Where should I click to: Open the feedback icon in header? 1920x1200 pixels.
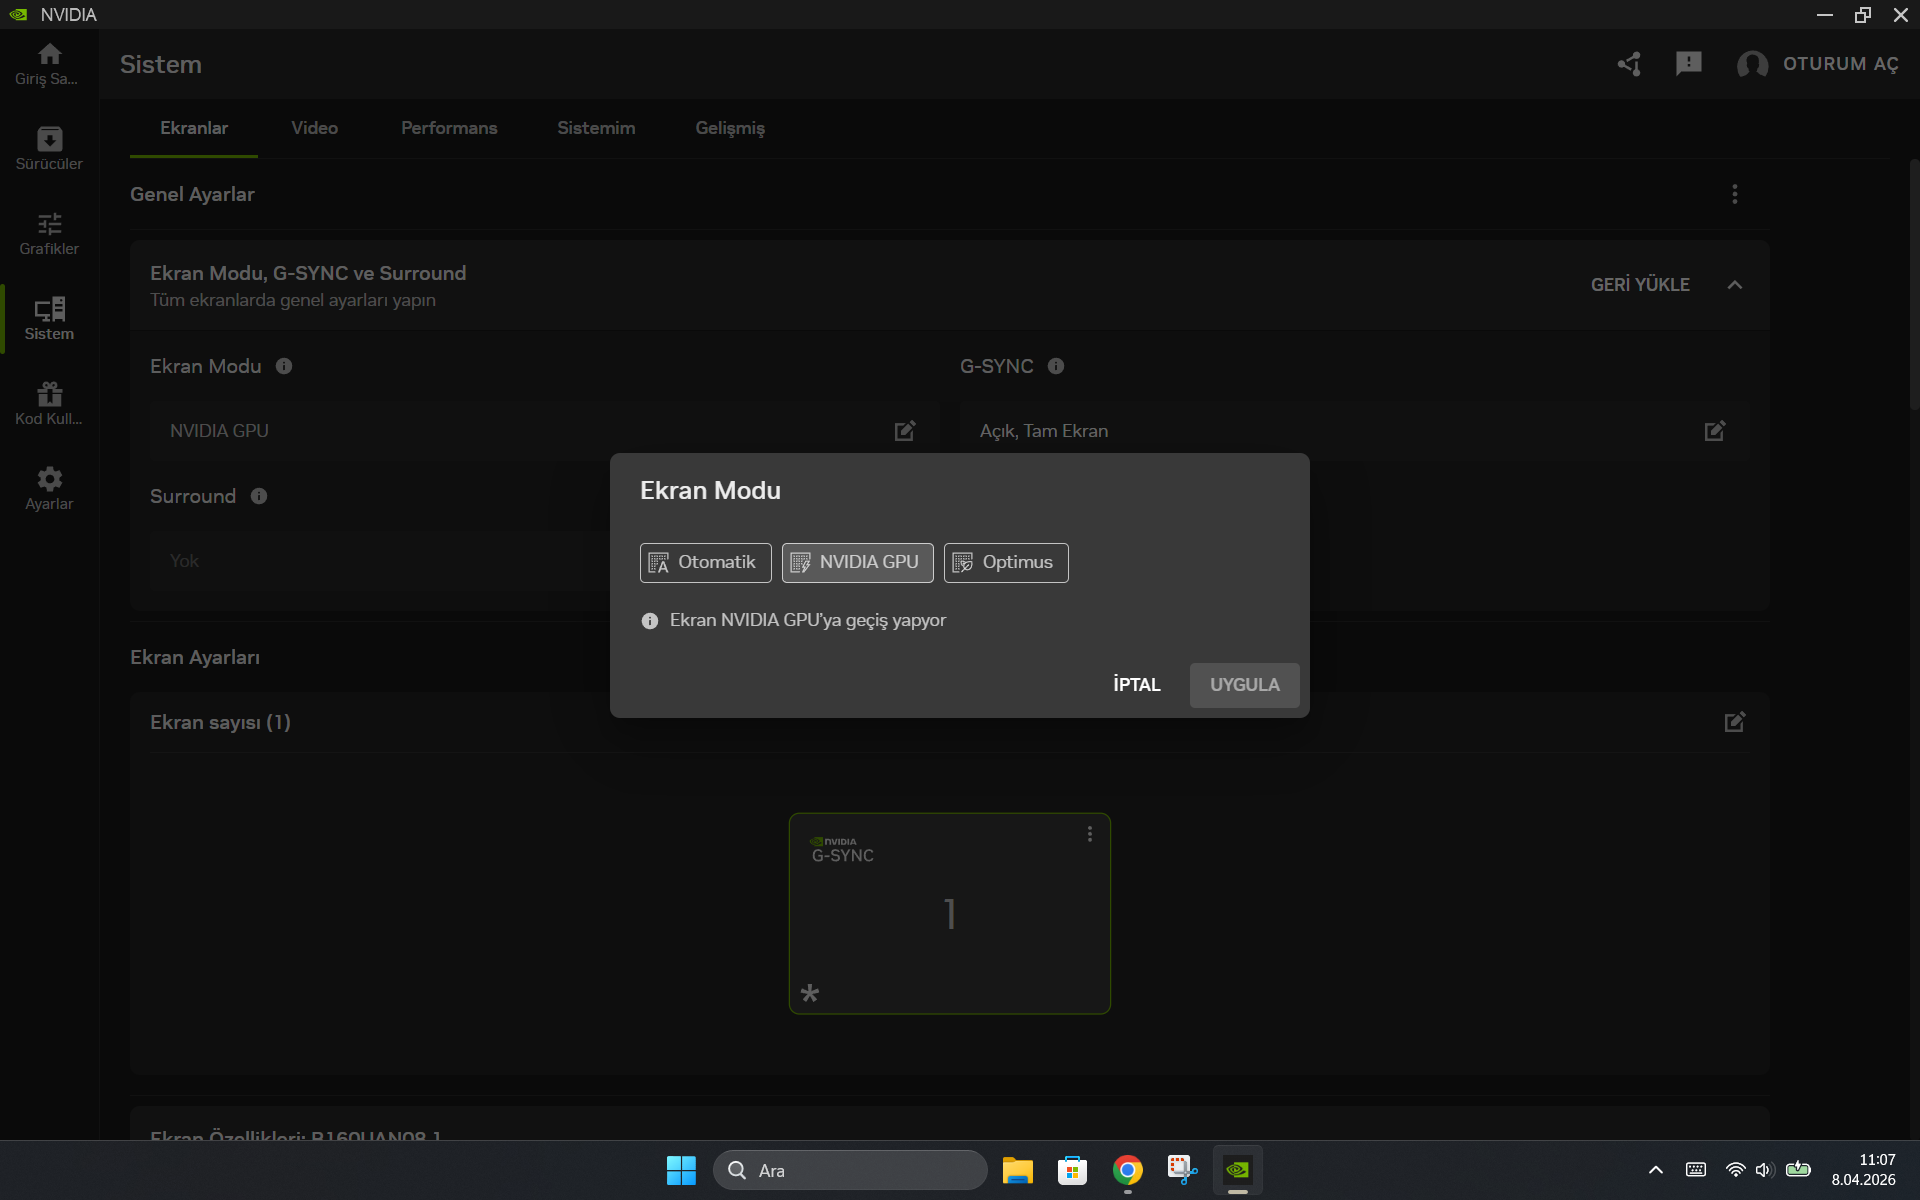1689,64
